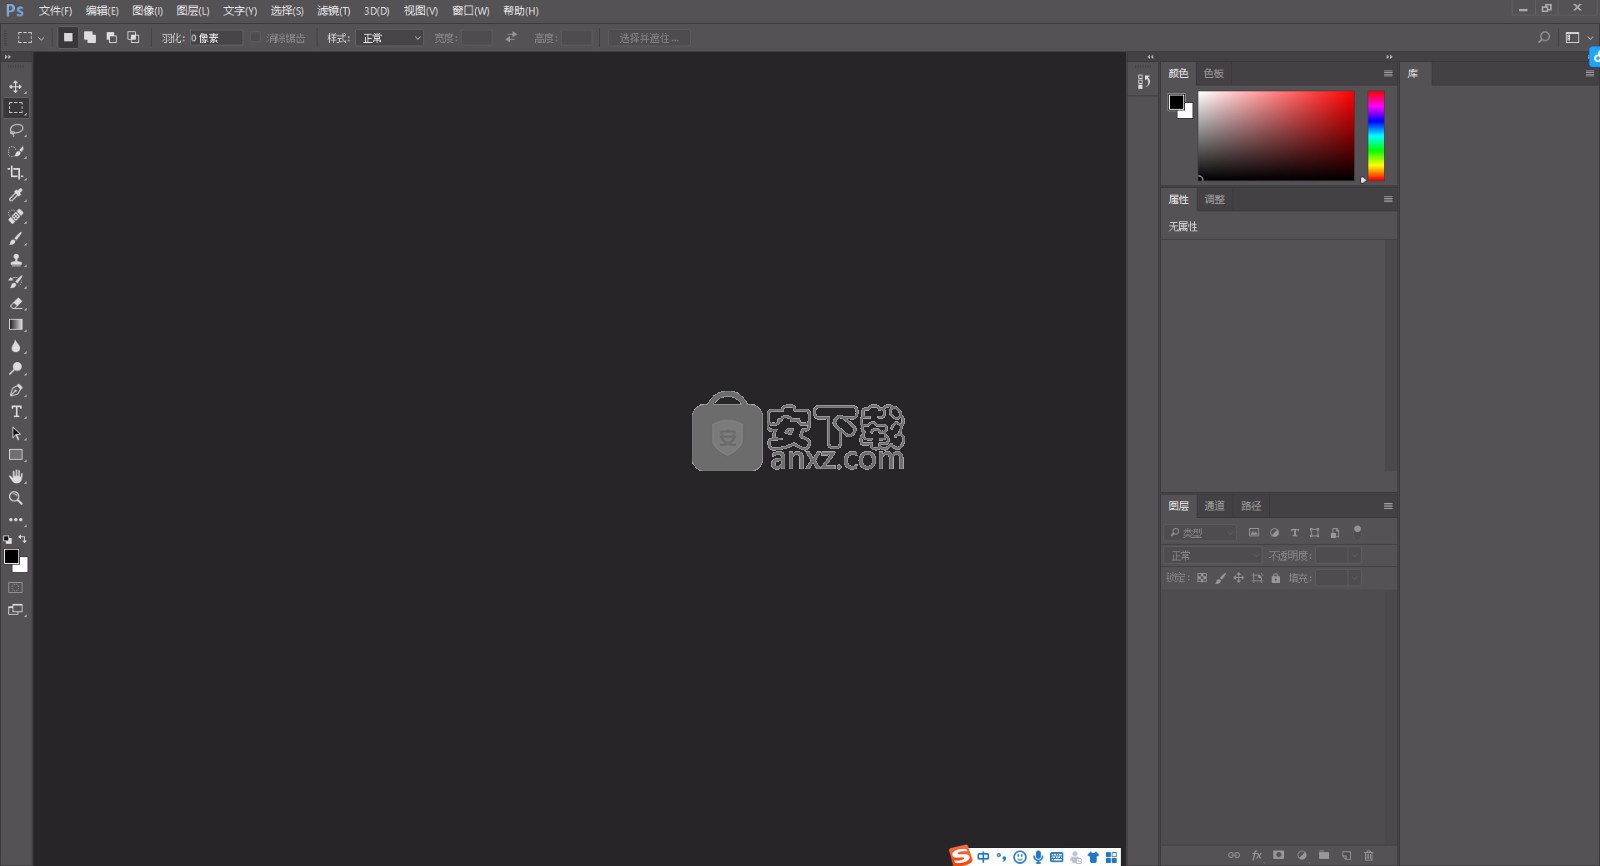The image size is (1600, 866).
Task: Click the Feather input field
Action: click(215, 38)
